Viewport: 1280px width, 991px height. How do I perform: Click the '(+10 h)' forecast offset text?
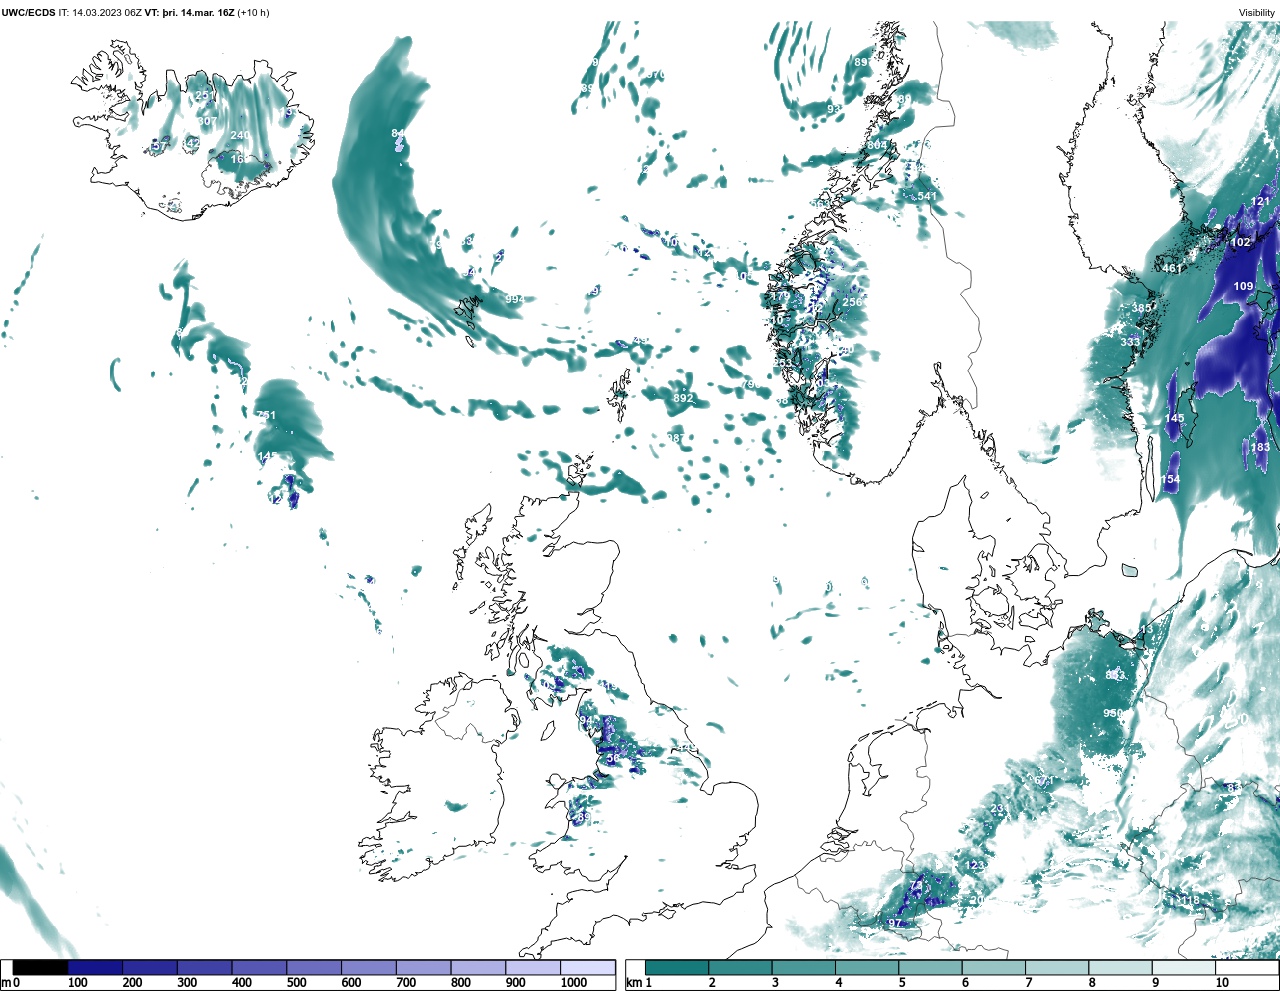(x=253, y=12)
